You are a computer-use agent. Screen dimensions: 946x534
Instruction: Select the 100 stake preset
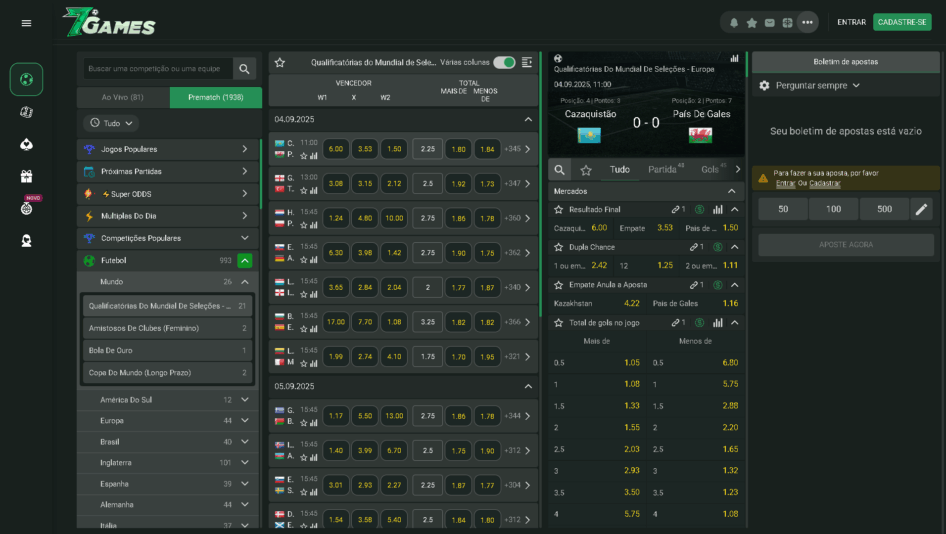(834, 209)
